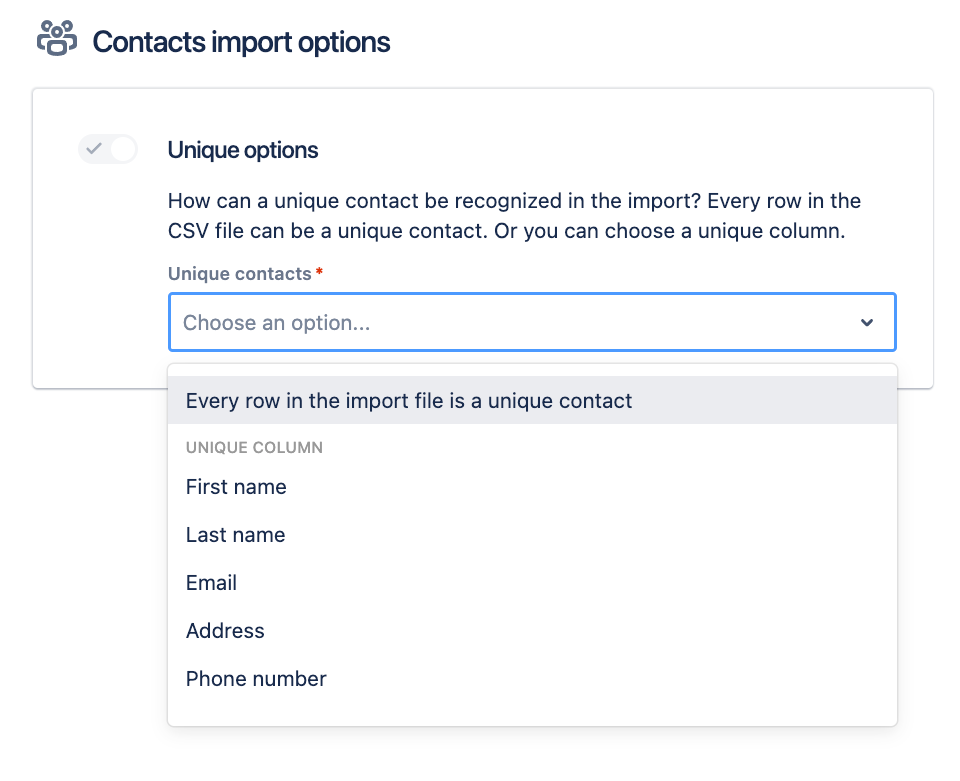960x781 pixels.
Task: Click the 'Unique contacts' field label
Action: click(239, 274)
